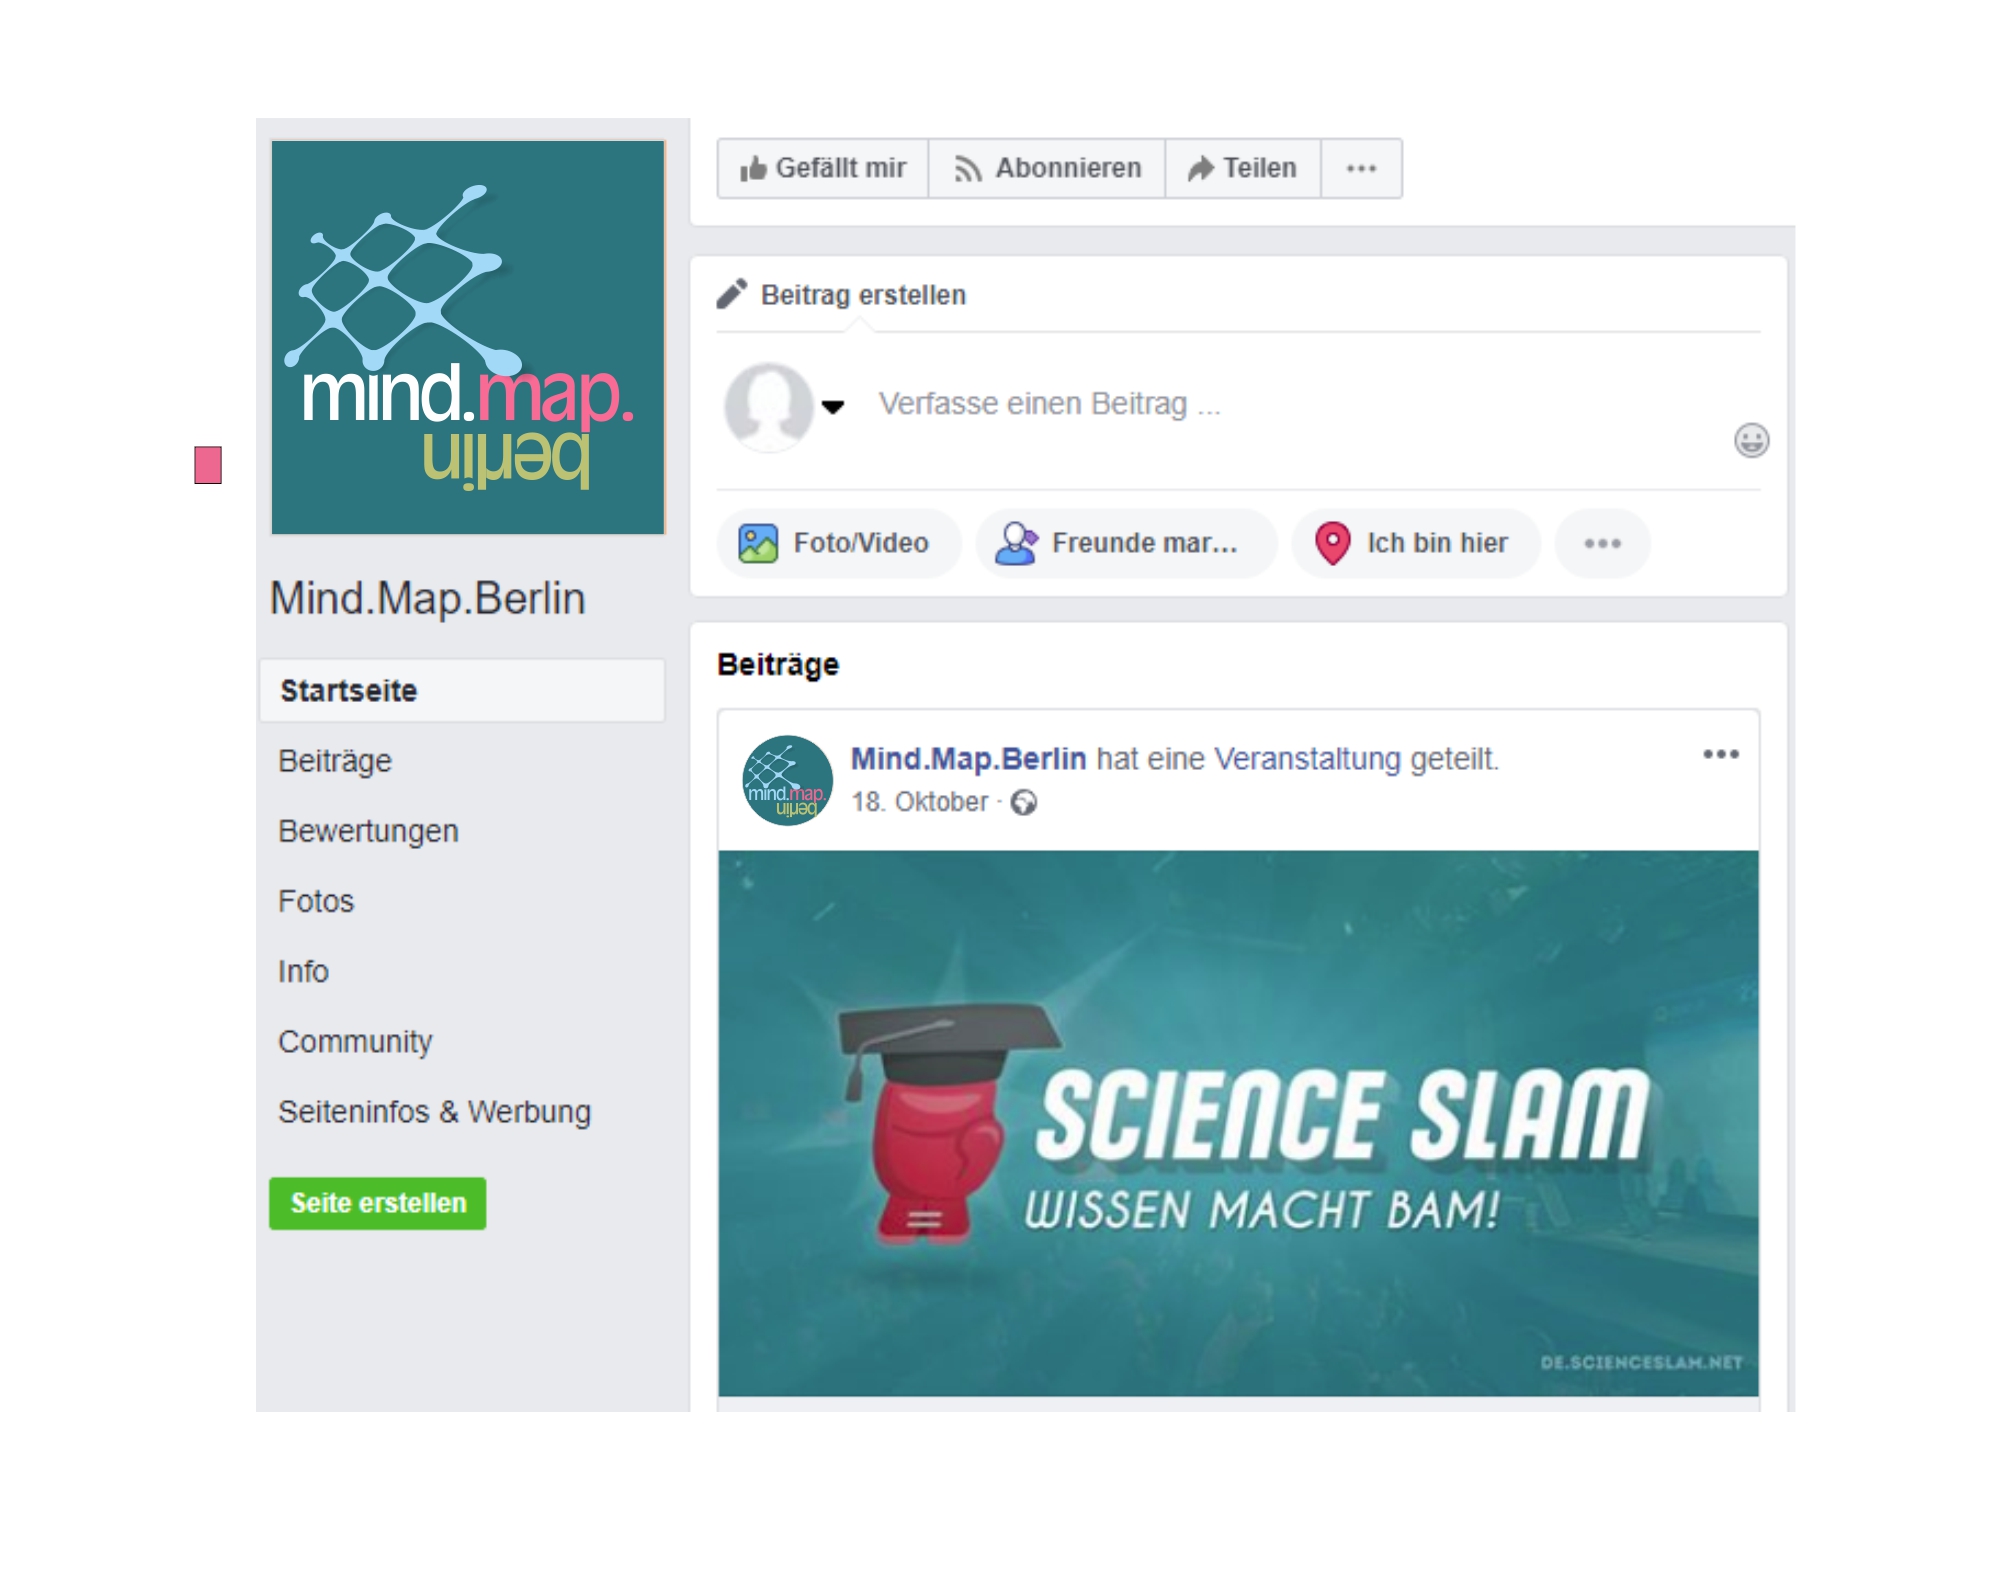Show more post options next to Ich bin hier
Image resolution: width=1990 pixels, height=1572 pixels.
[x=1602, y=543]
